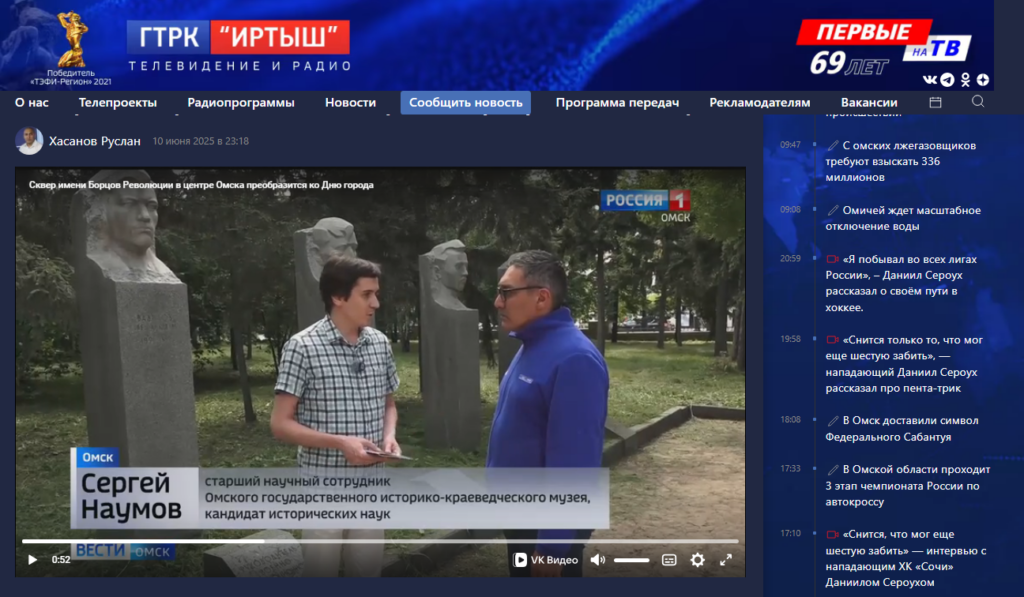Viewport: 1024px width, 597px height.
Task: Open the Odnoklassniki social icon
Action: tap(965, 80)
